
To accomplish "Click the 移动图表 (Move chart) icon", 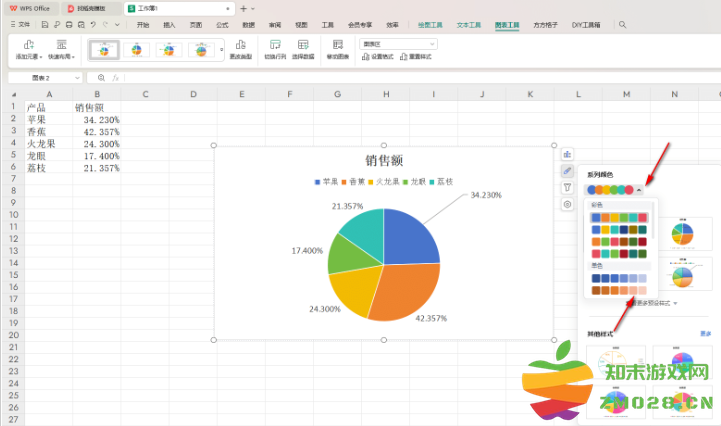I will coord(337,48).
